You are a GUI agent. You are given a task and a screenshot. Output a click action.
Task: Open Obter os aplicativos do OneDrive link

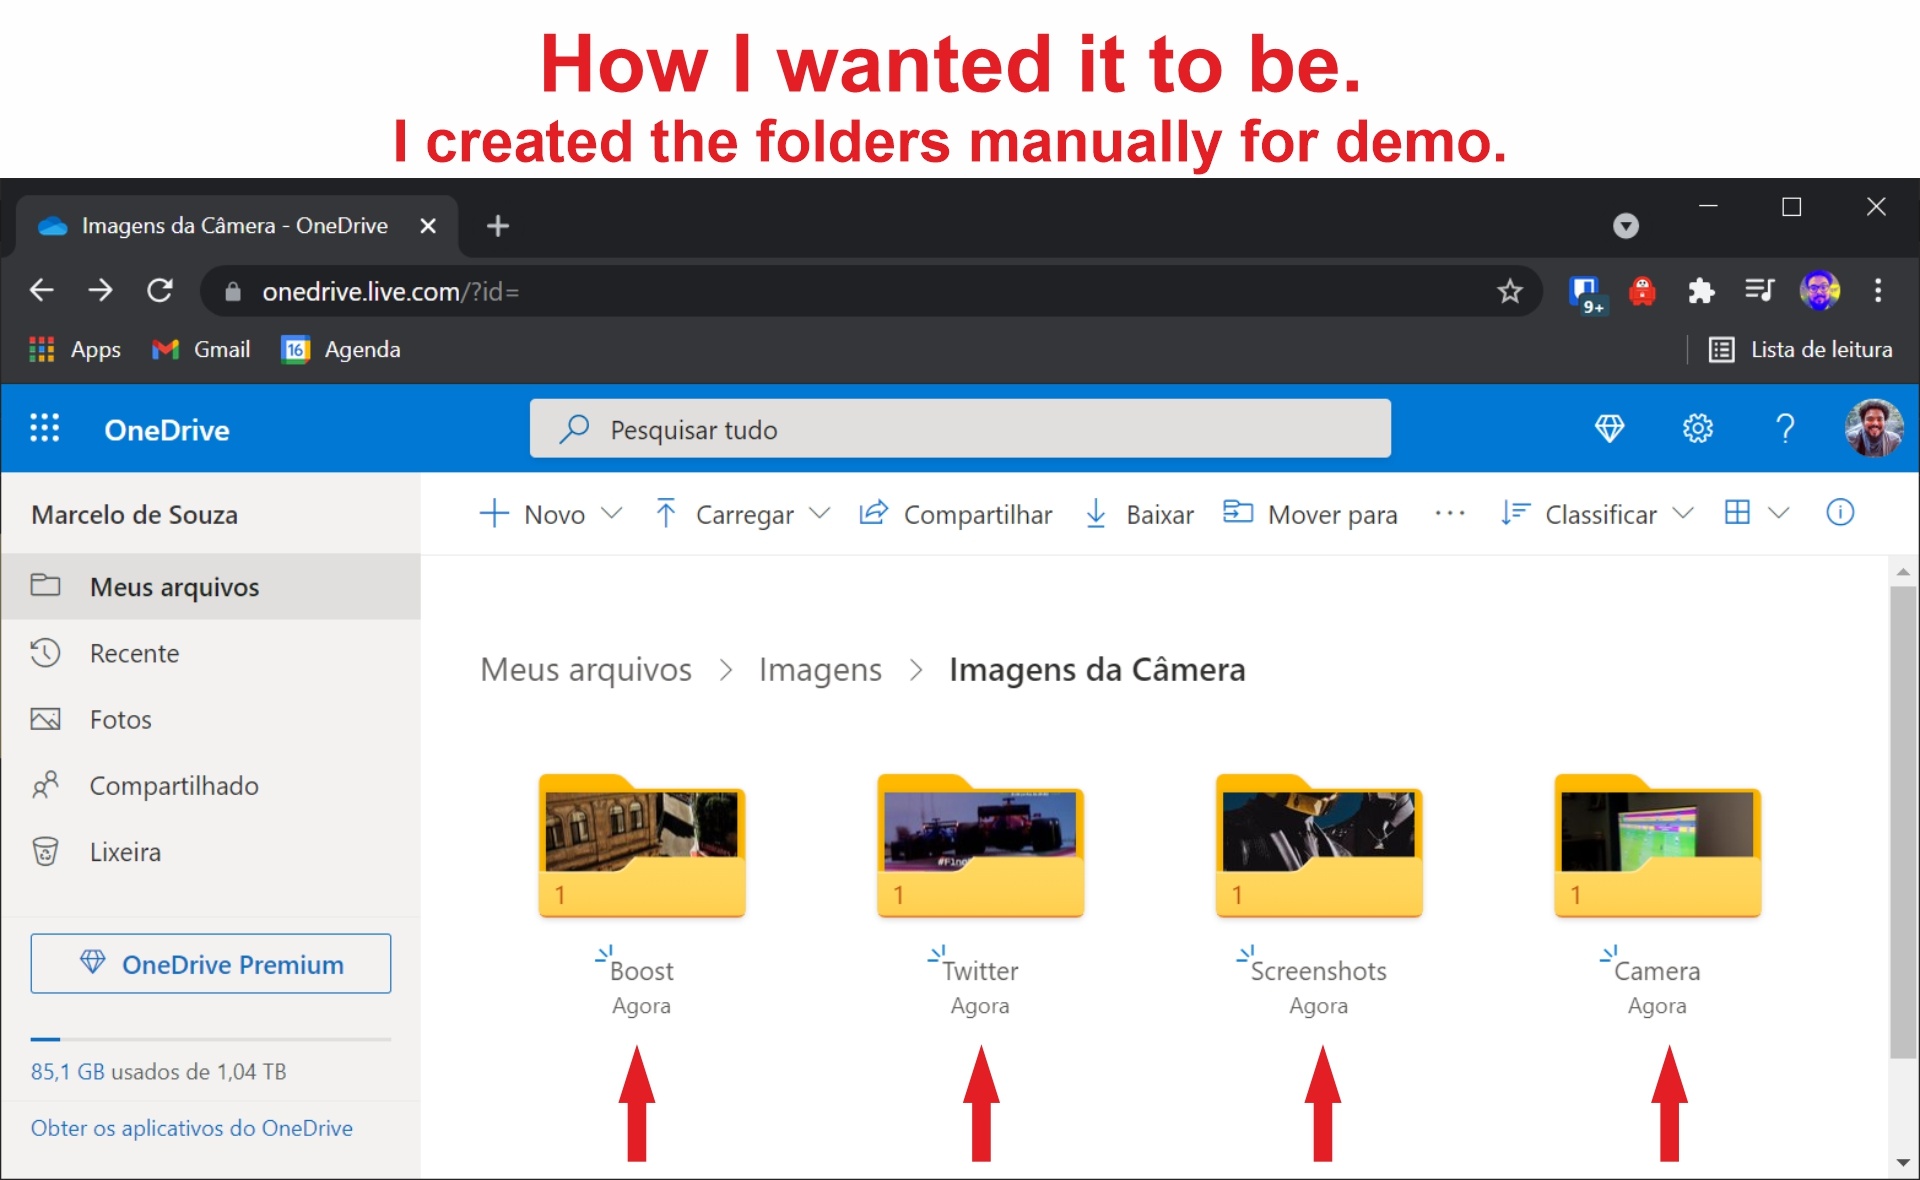tap(192, 1128)
